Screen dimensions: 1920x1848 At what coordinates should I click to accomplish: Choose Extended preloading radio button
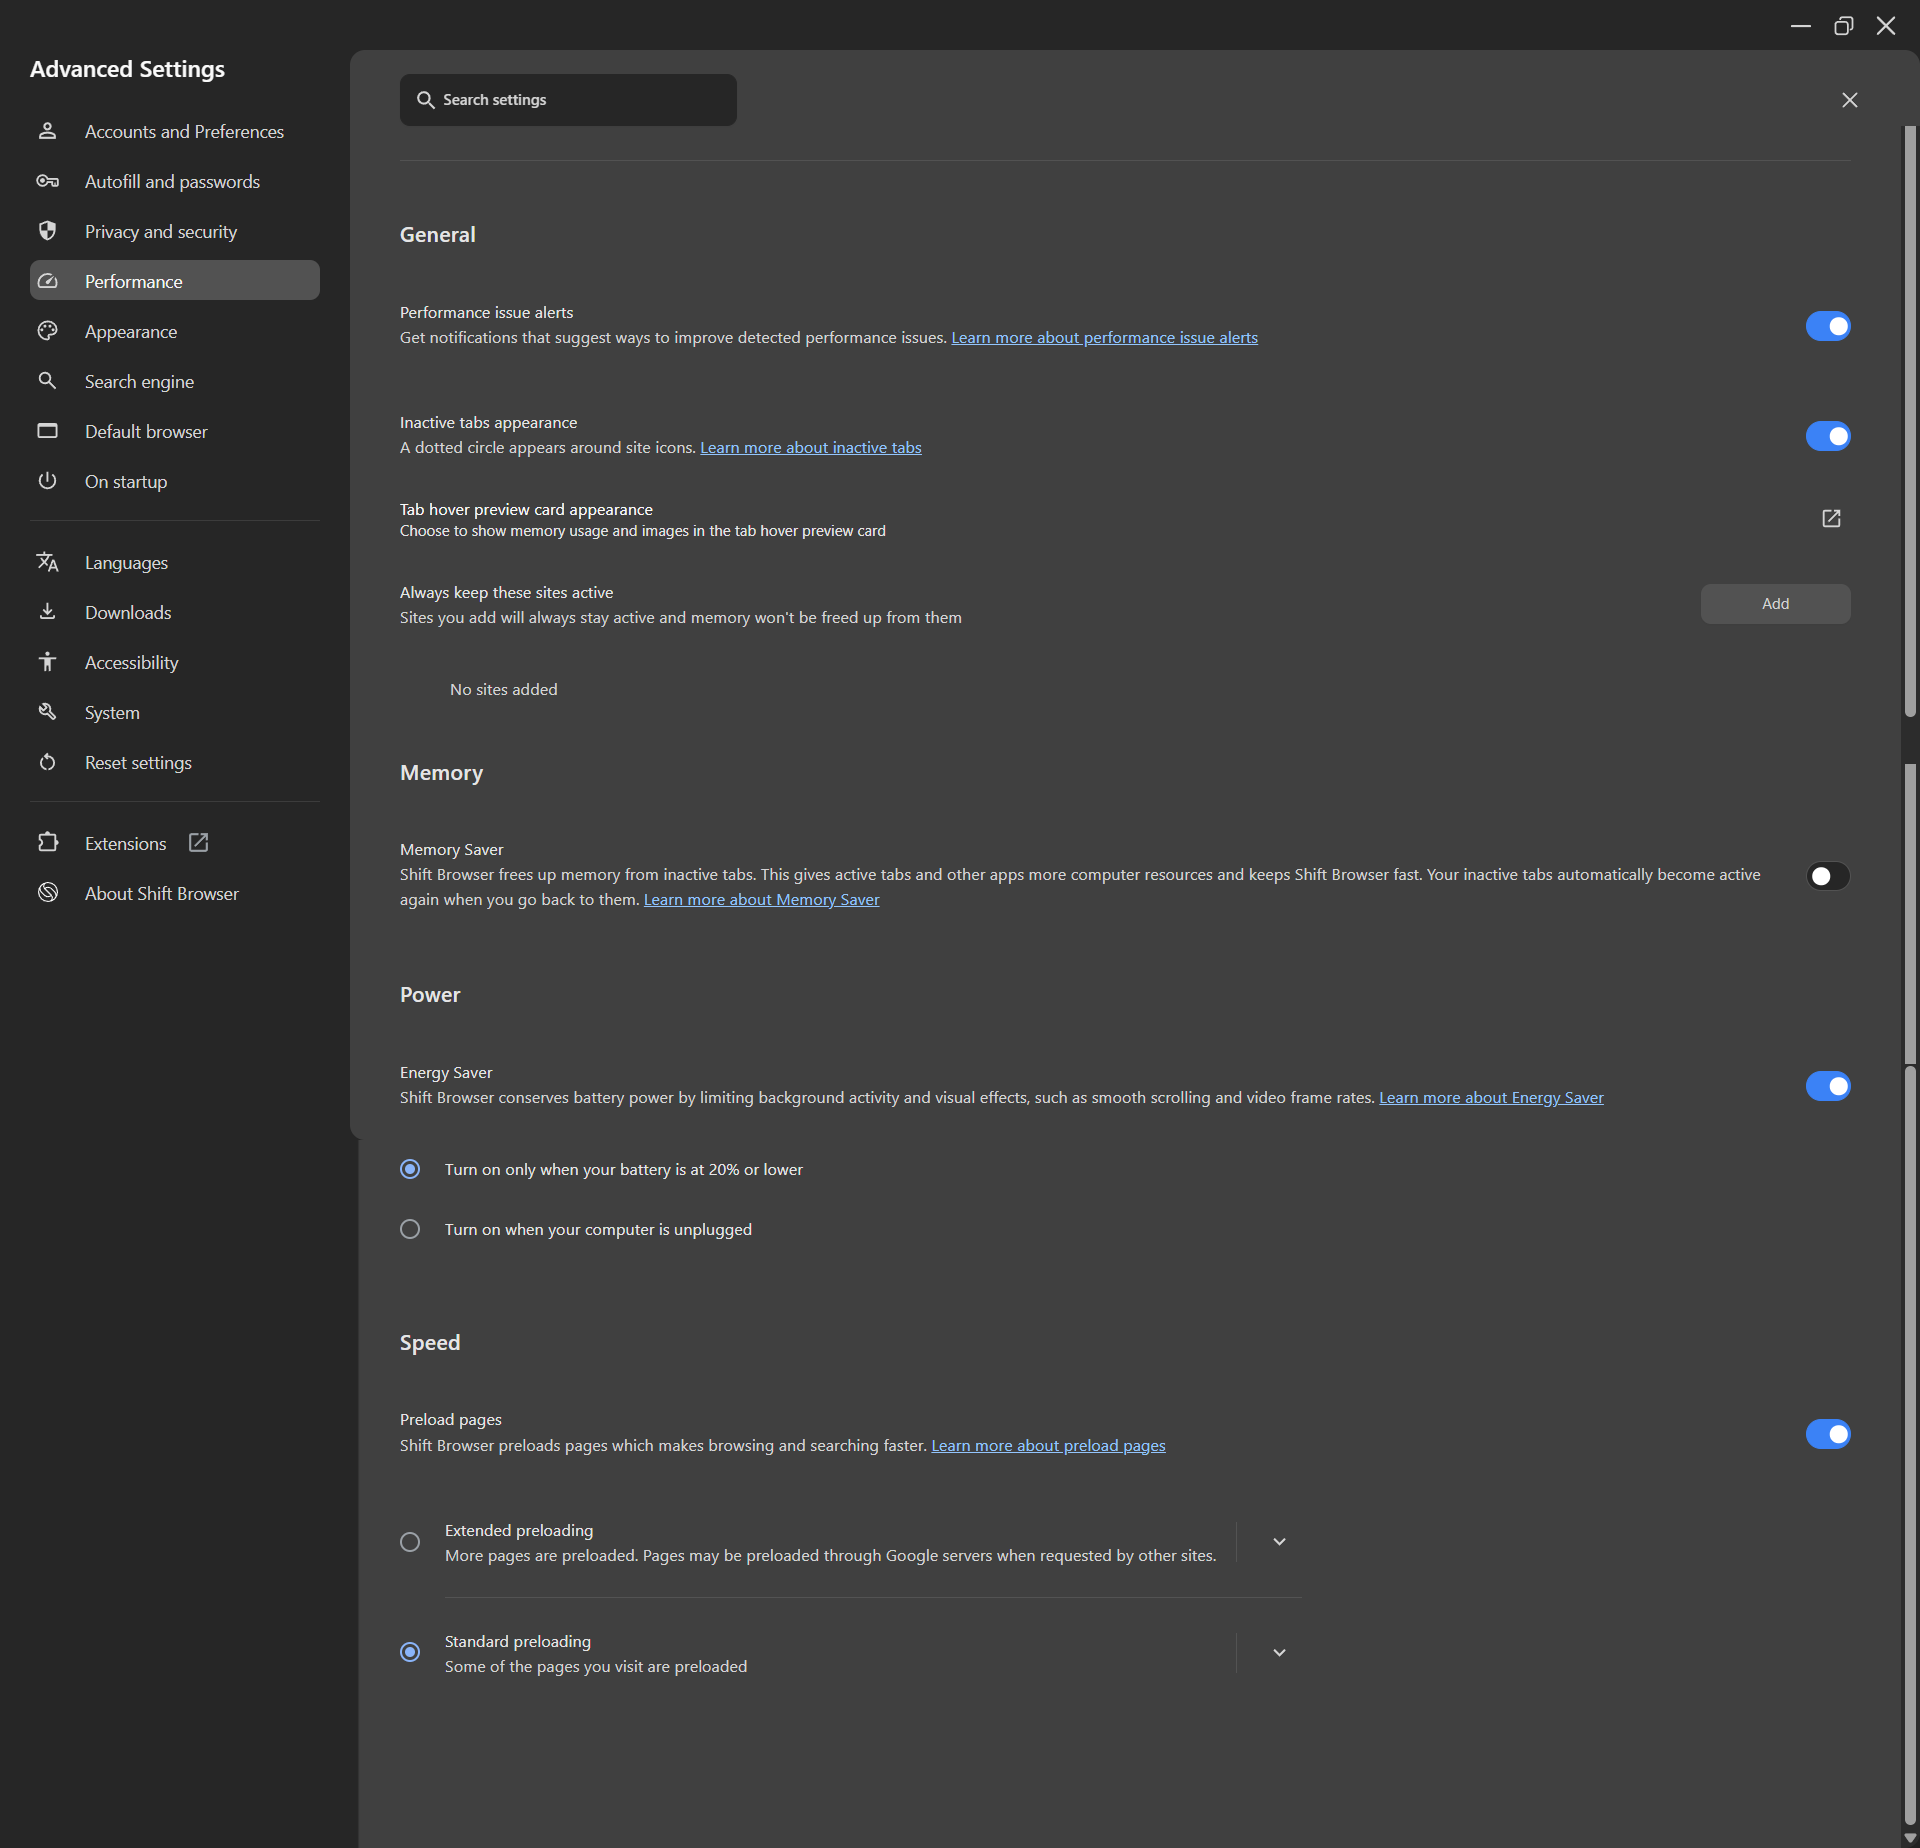click(x=410, y=1542)
